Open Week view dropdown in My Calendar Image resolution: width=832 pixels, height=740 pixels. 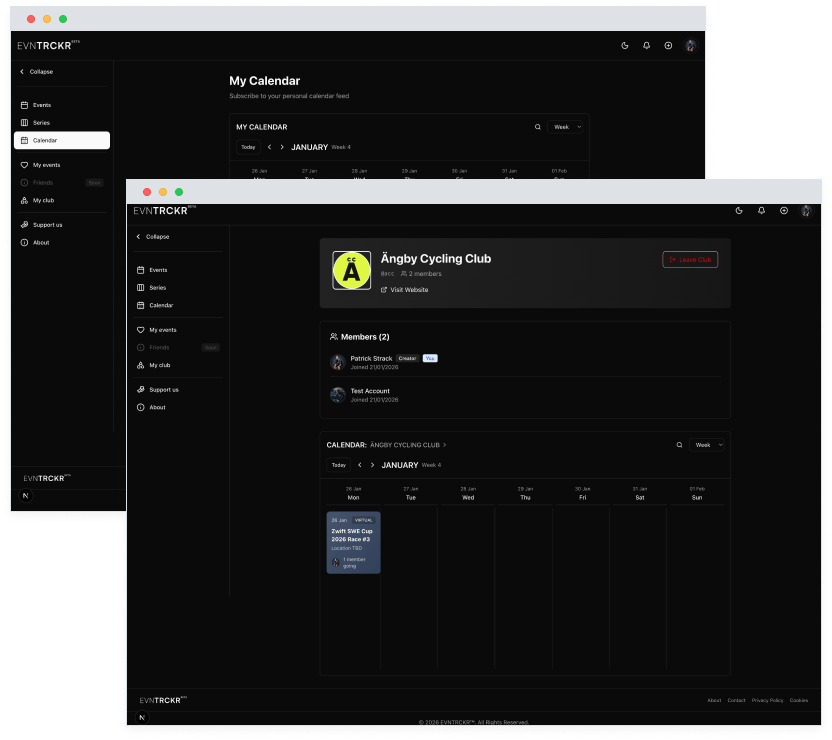(566, 127)
